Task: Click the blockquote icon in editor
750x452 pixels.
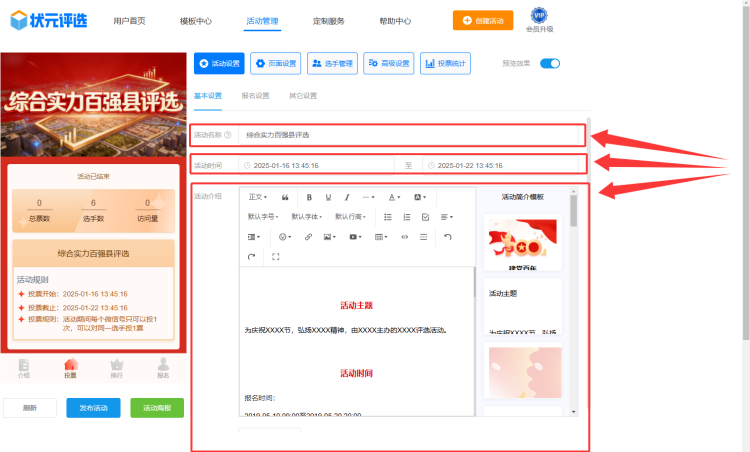Action: click(x=285, y=197)
